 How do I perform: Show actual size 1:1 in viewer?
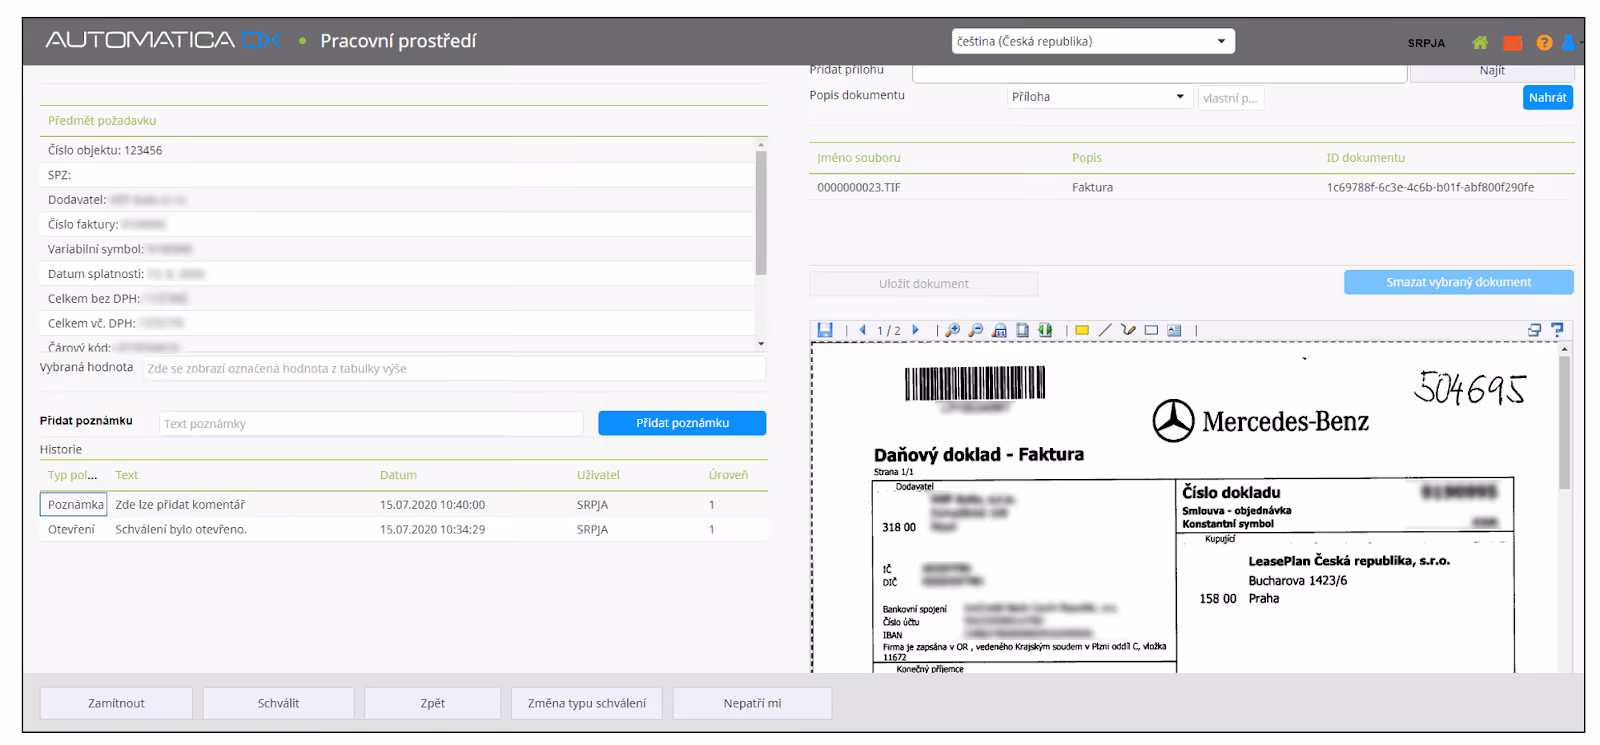pyautogui.click(x=999, y=330)
